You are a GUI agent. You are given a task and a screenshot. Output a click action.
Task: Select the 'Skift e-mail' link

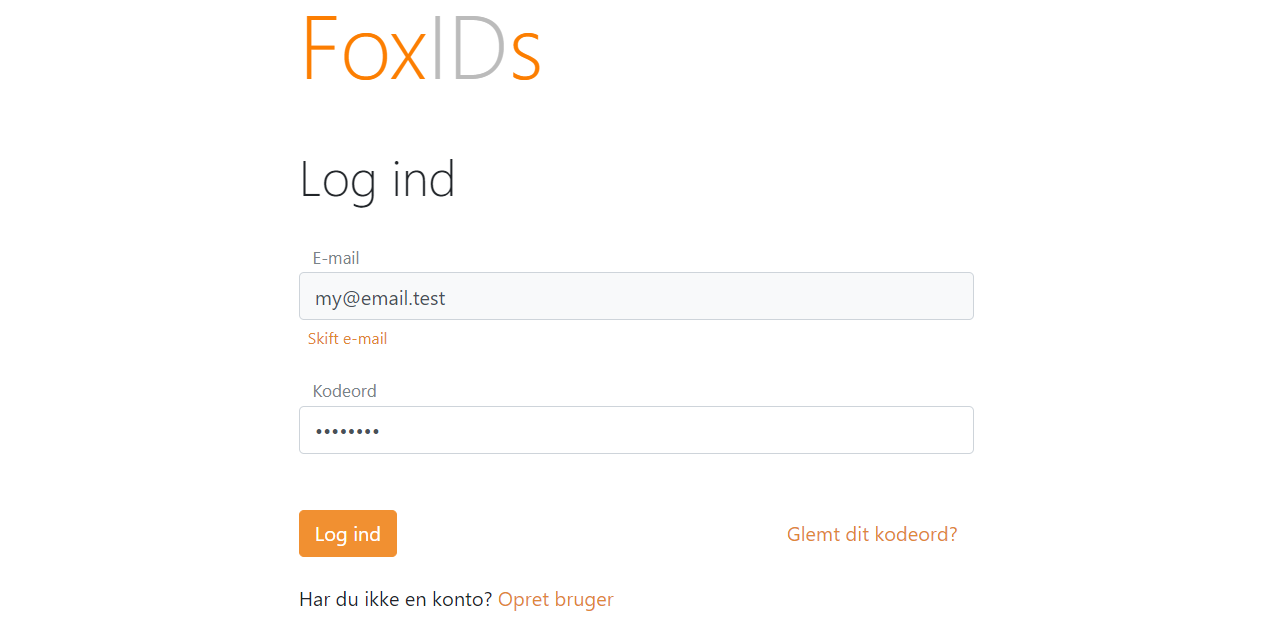coord(347,339)
